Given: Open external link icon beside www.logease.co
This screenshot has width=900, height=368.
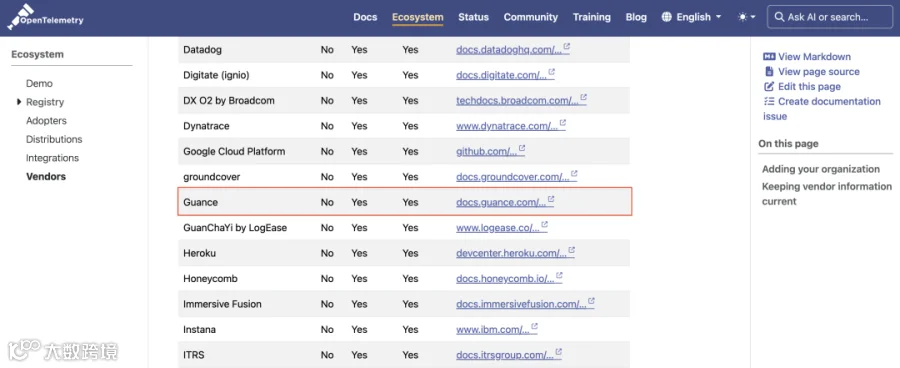Looking at the screenshot, I should pyautogui.click(x=544, y=224).
